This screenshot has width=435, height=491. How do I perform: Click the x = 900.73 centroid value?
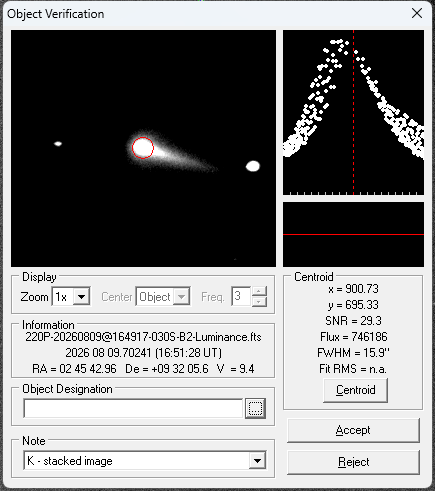(x=353, y=289)
